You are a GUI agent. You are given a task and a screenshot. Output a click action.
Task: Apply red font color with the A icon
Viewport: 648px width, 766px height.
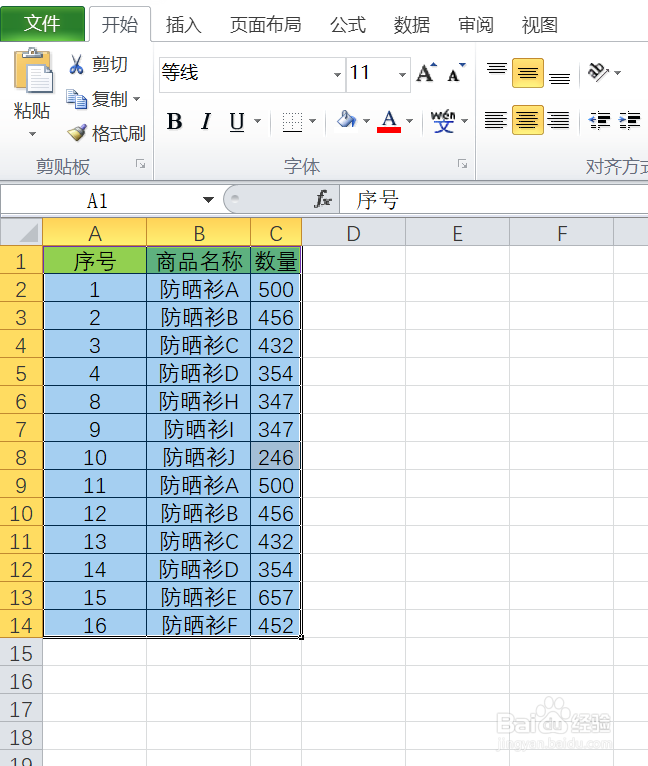click(x=389, y=121)
